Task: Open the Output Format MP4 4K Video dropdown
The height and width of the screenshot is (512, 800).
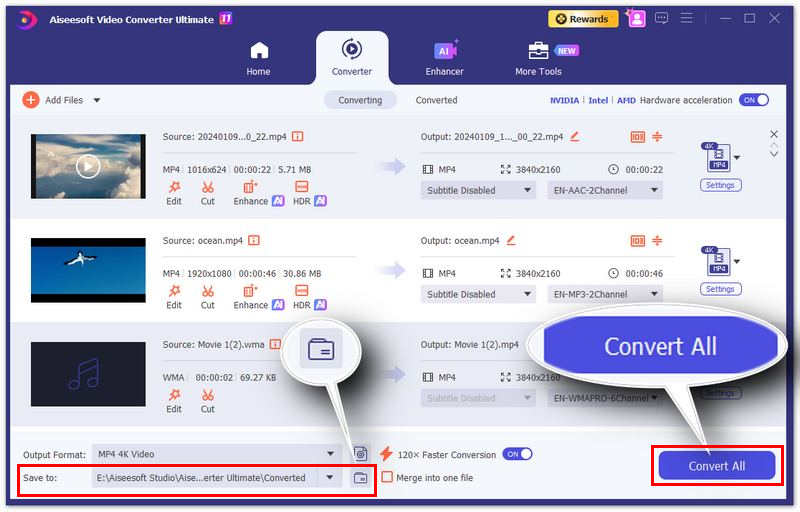Action: [x=217, y=454]
